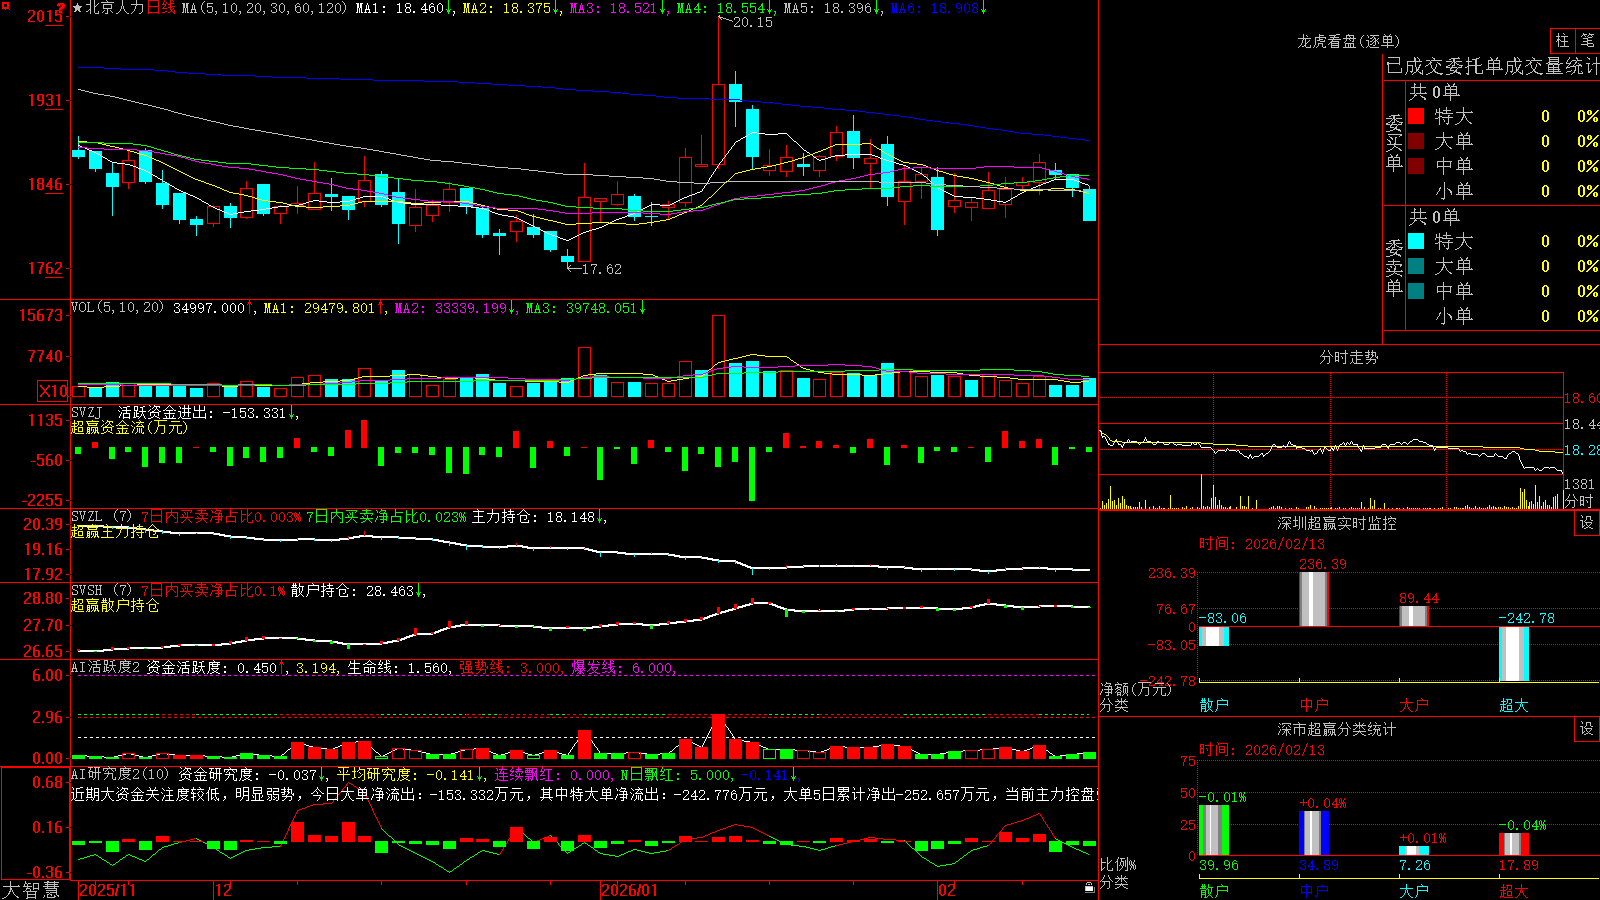Click the 超大 -242.78 bar in realtime monitor
The width and height of the screenshot is (1600, 900).
(x=1514, y=654)
